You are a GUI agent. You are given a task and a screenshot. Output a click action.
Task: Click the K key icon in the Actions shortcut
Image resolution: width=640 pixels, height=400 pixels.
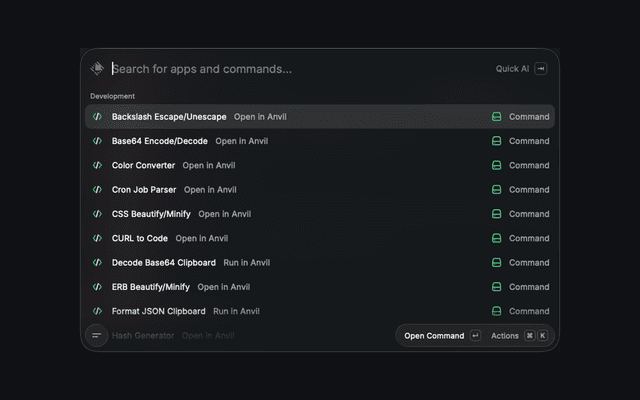point(542,336)
